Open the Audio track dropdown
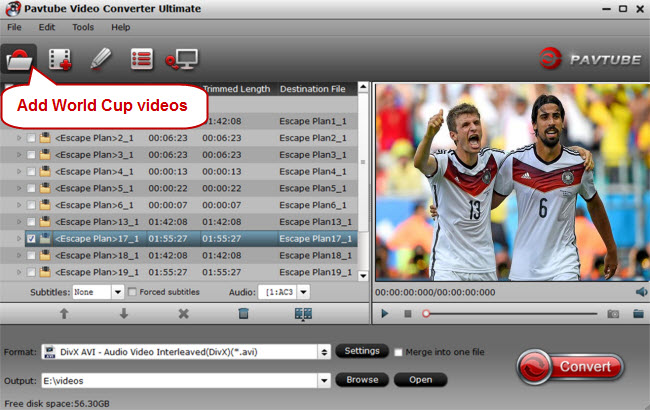The image size is (650, 410). tap(303, 292)
